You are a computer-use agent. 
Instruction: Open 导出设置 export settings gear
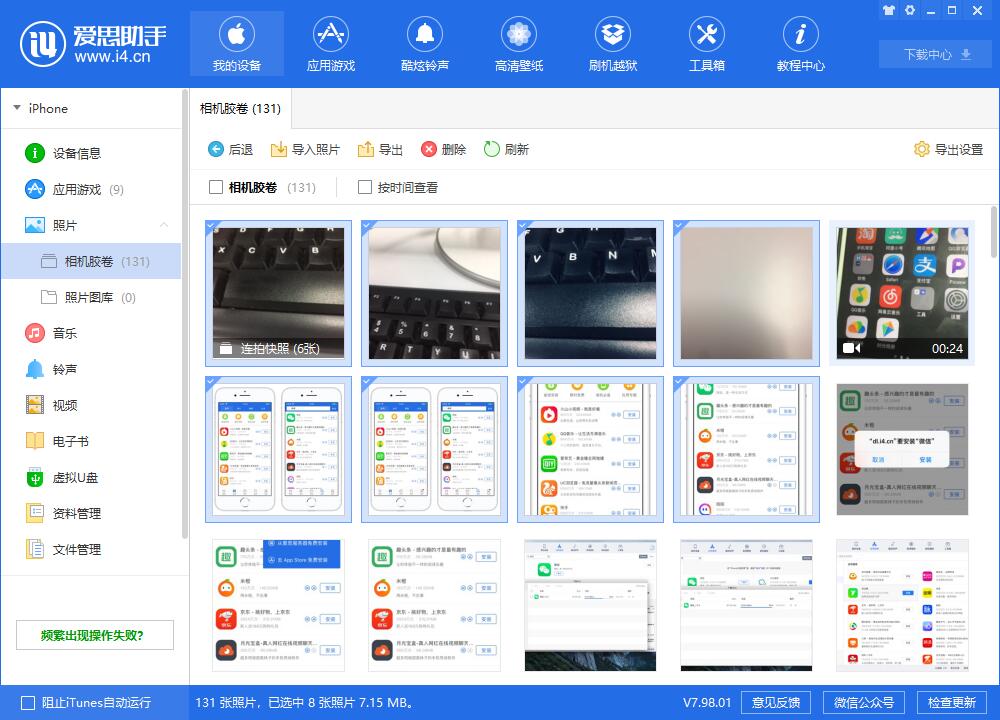tap(944, 148)
